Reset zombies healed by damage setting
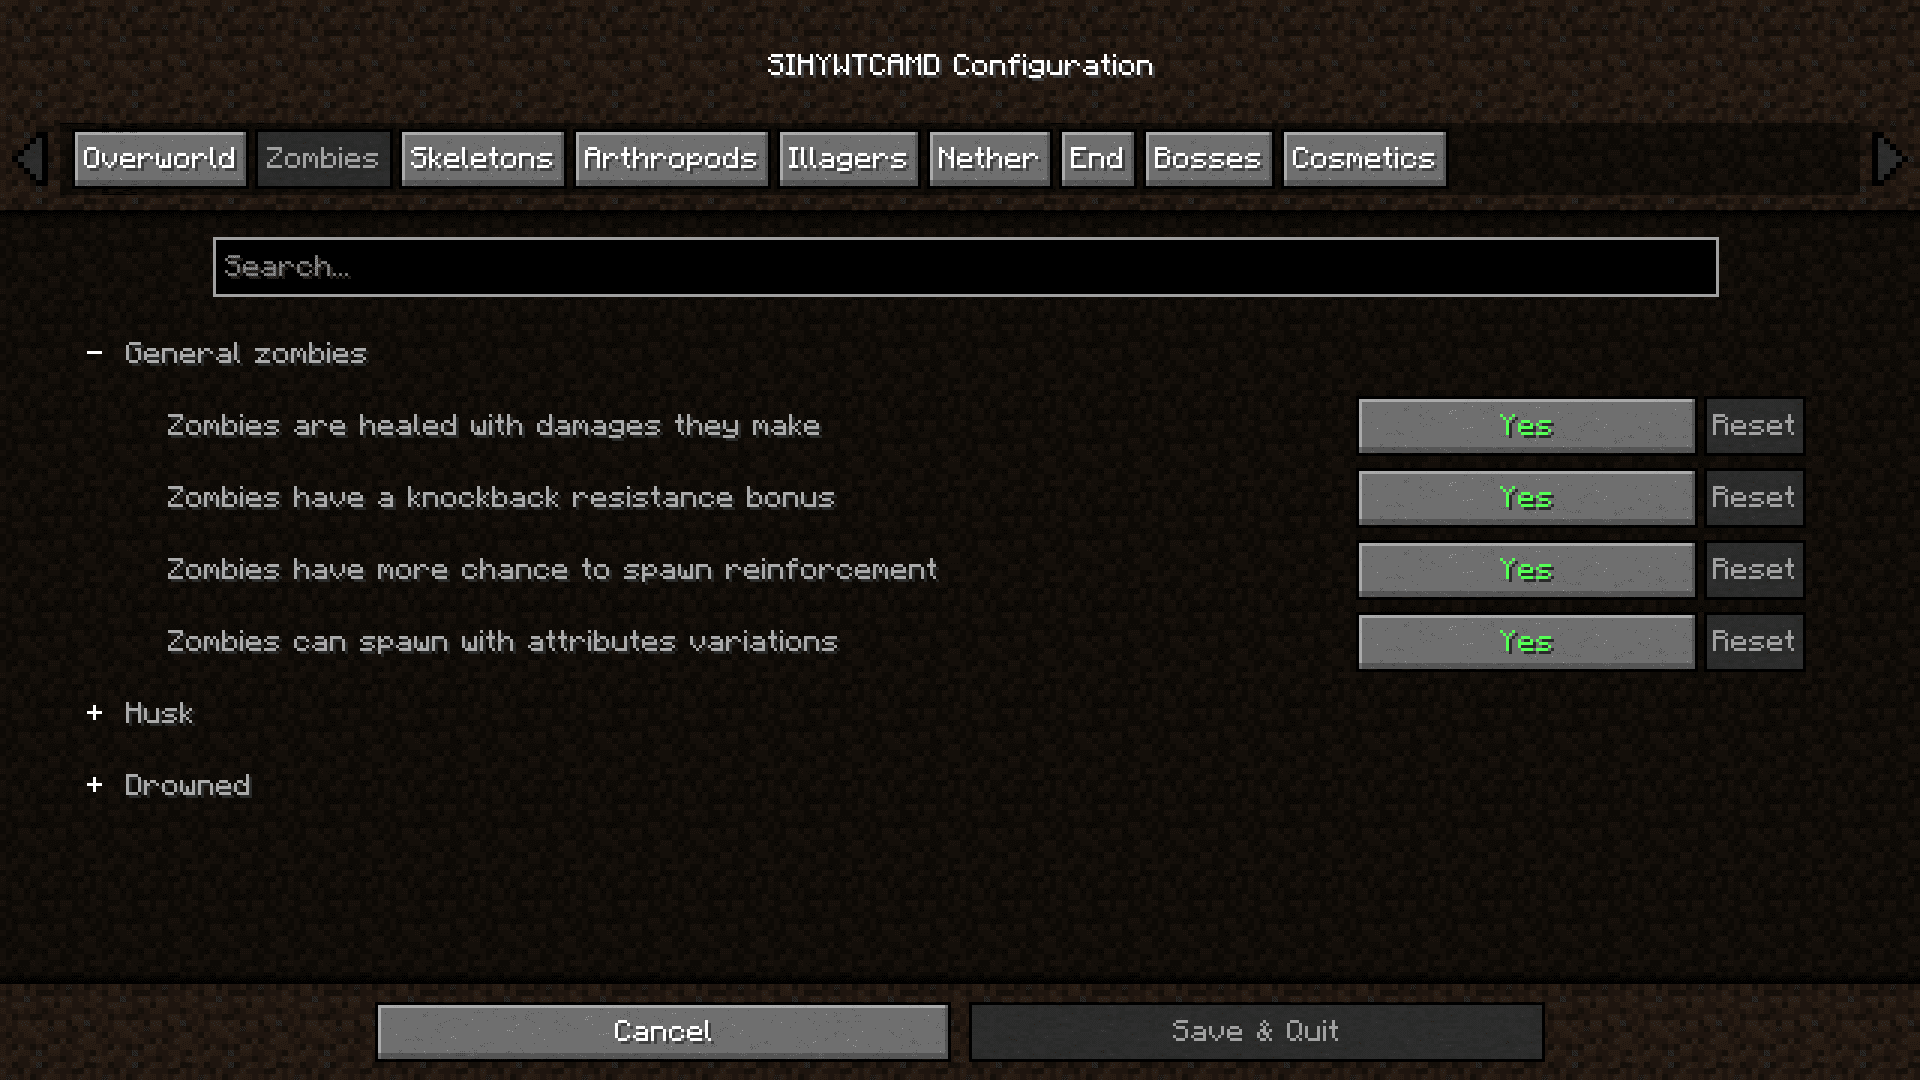The image size is (1920, 1080). pyautogui.click(x=1753, y=425)
